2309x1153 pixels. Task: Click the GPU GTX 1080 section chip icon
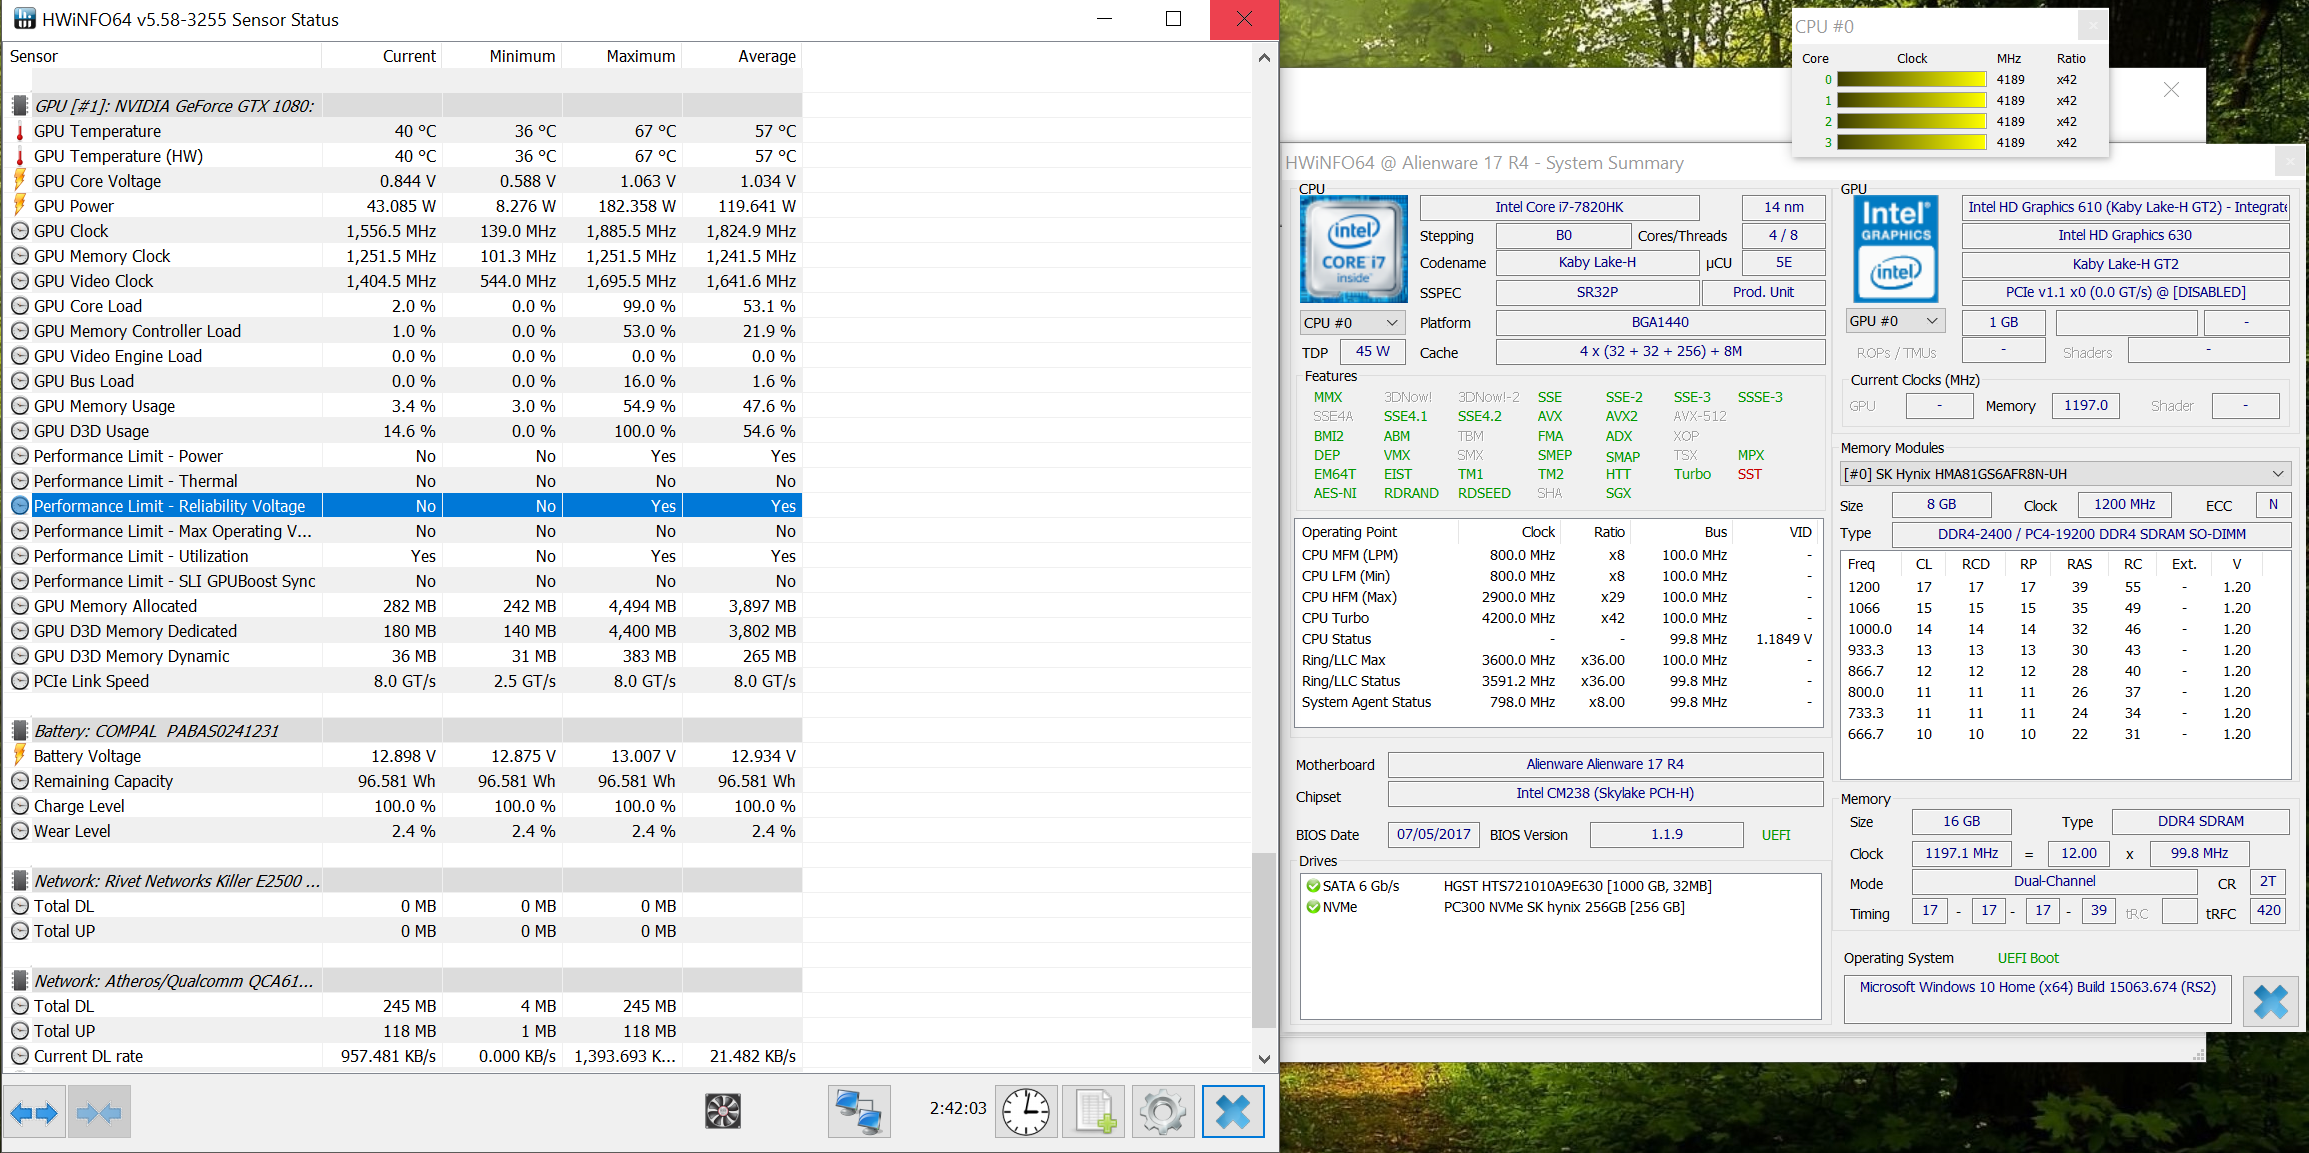pos(19,106)
